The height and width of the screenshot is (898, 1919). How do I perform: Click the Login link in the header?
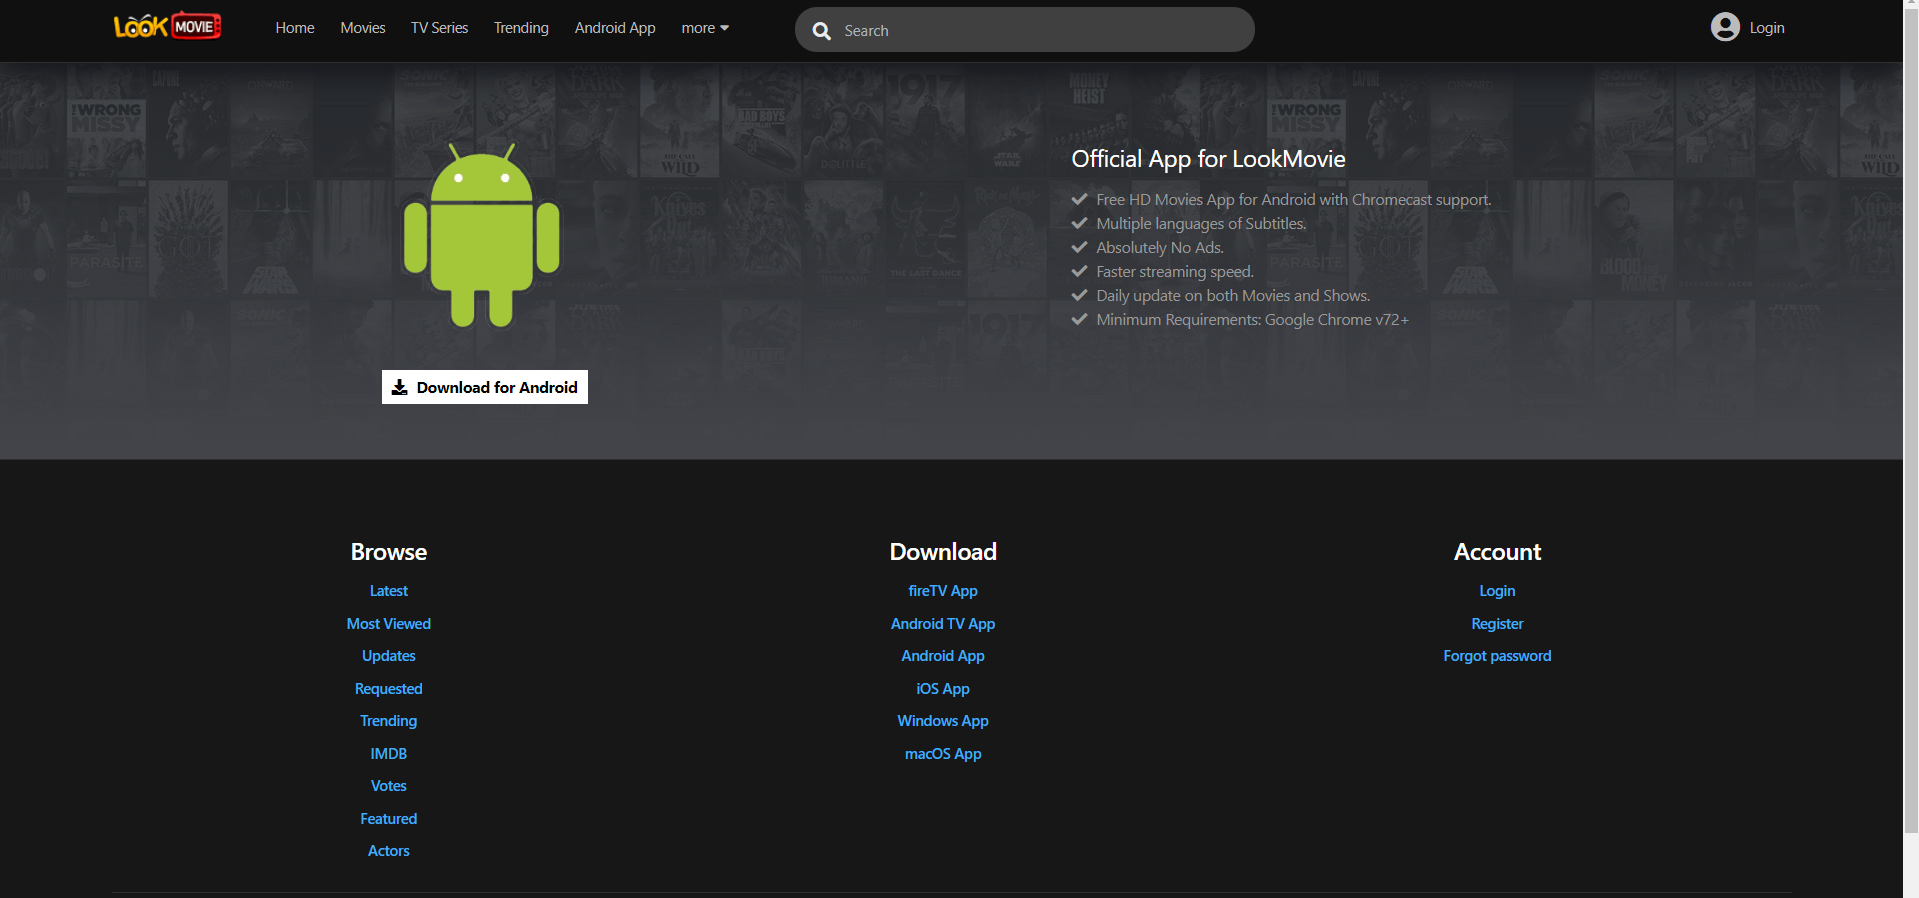(x=1767, y=28)
